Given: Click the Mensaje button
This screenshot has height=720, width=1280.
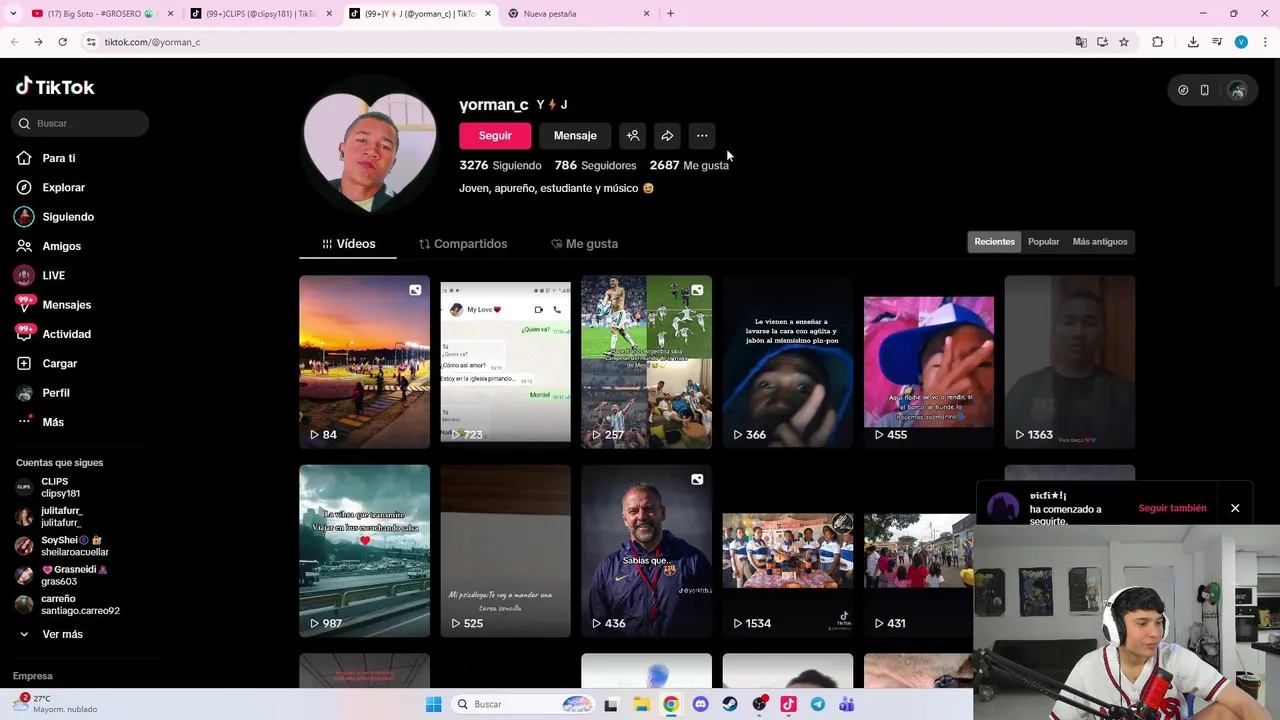Looking at the screenshot, I should click(x=575, y=136).
